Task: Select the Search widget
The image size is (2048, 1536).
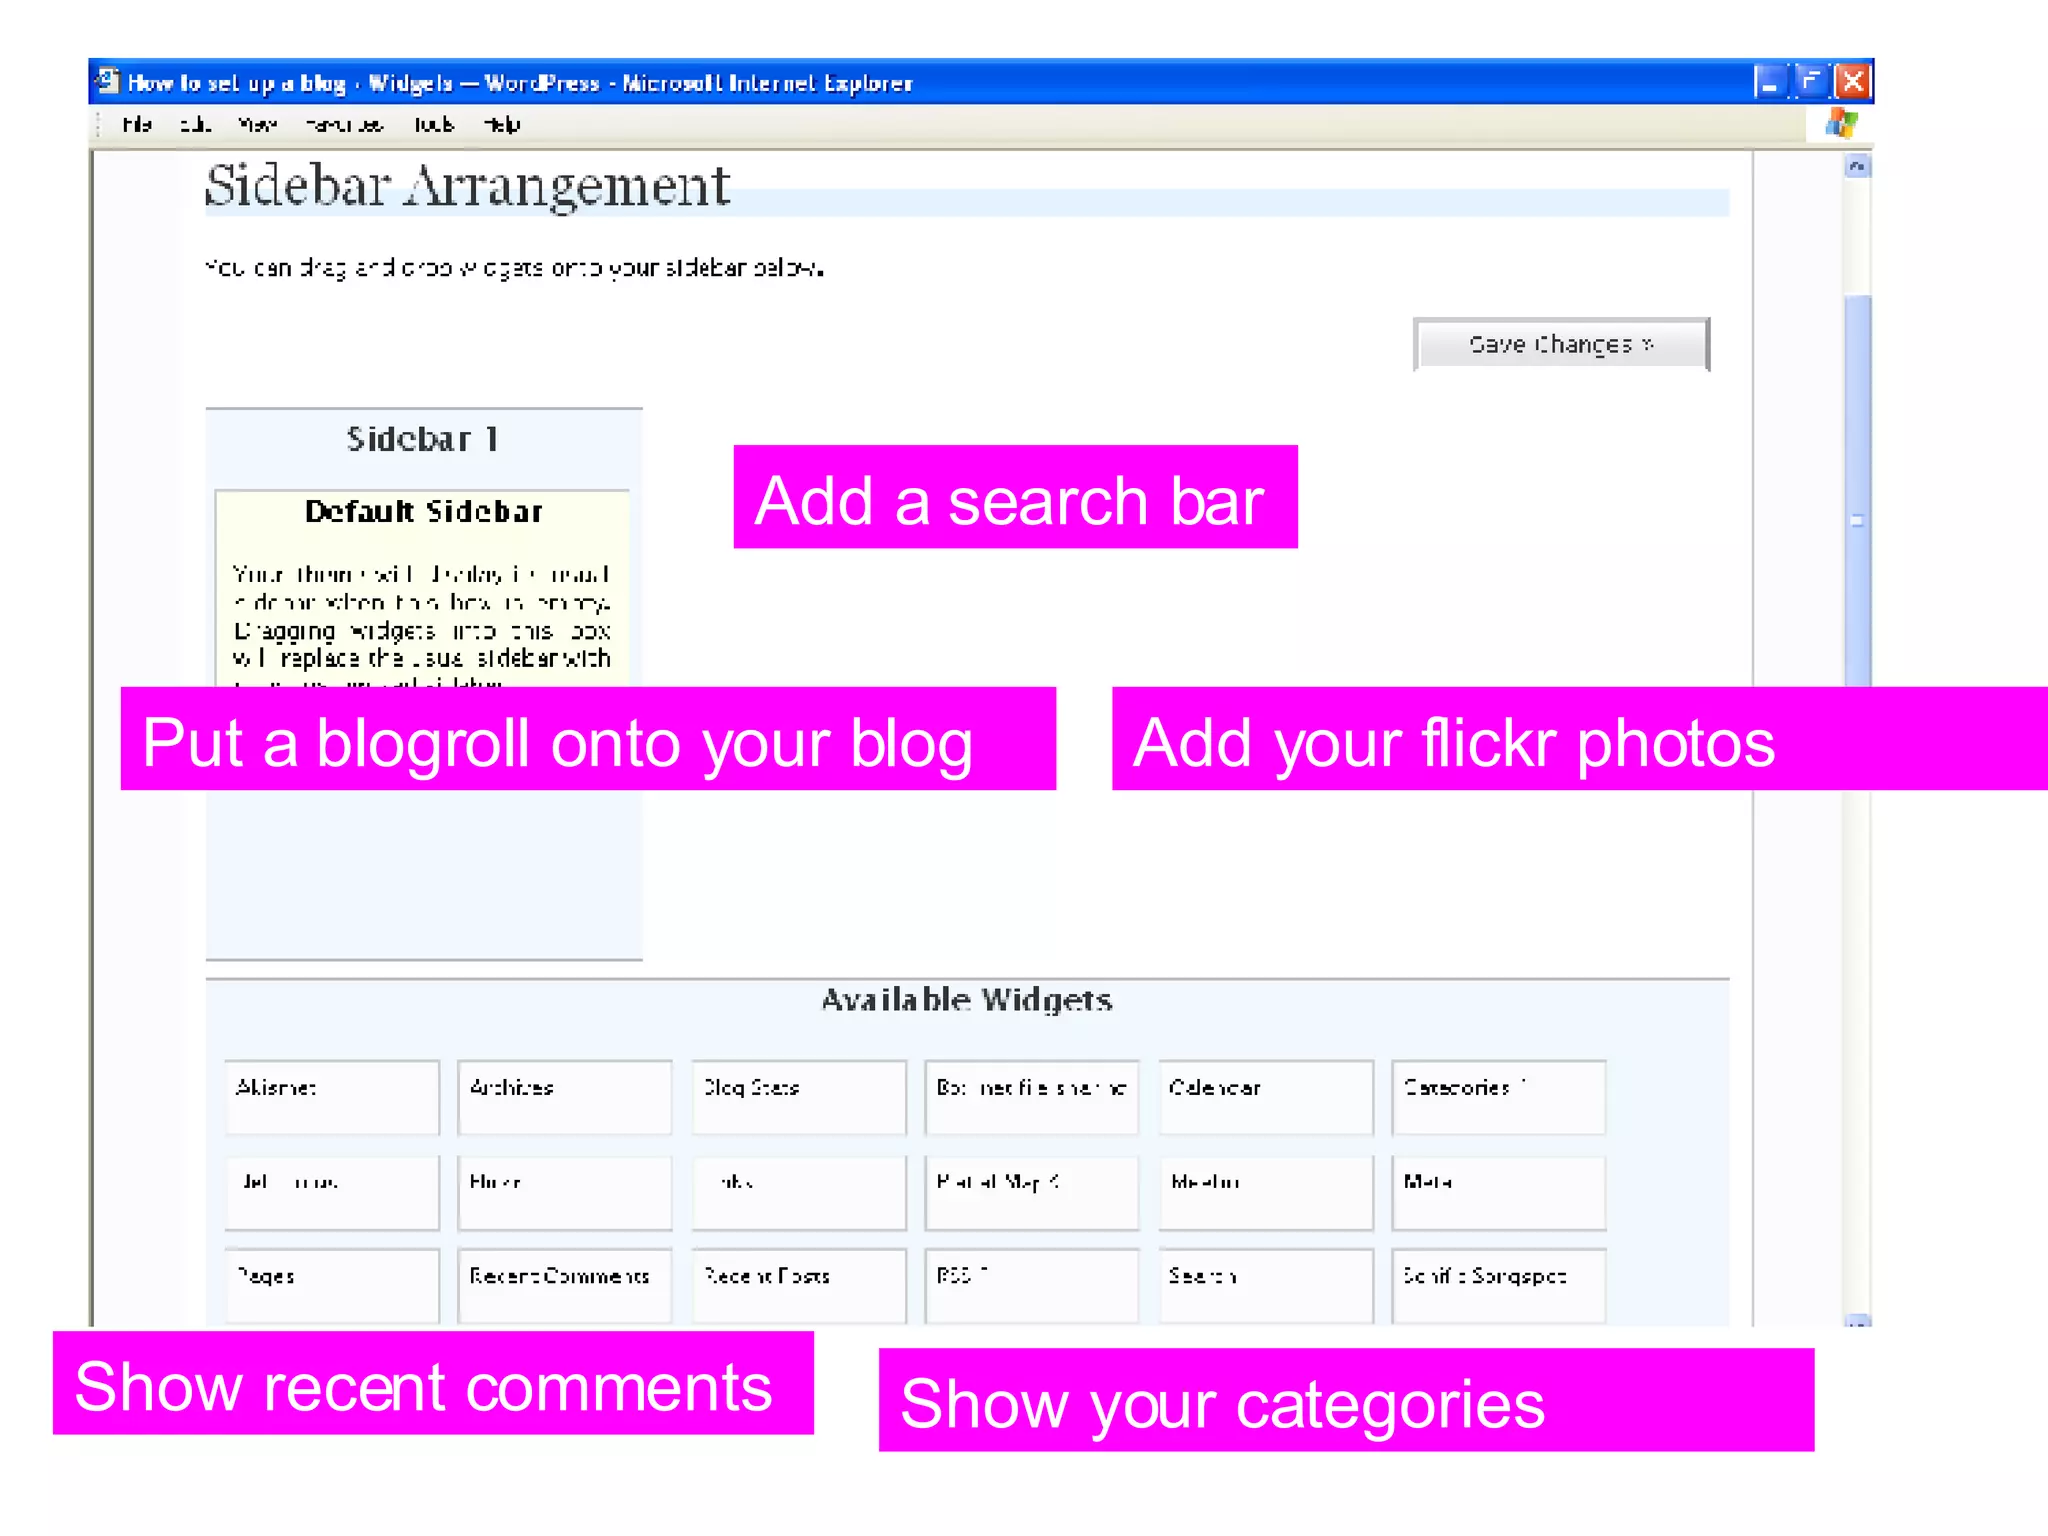Action: click(1266, 1286)
